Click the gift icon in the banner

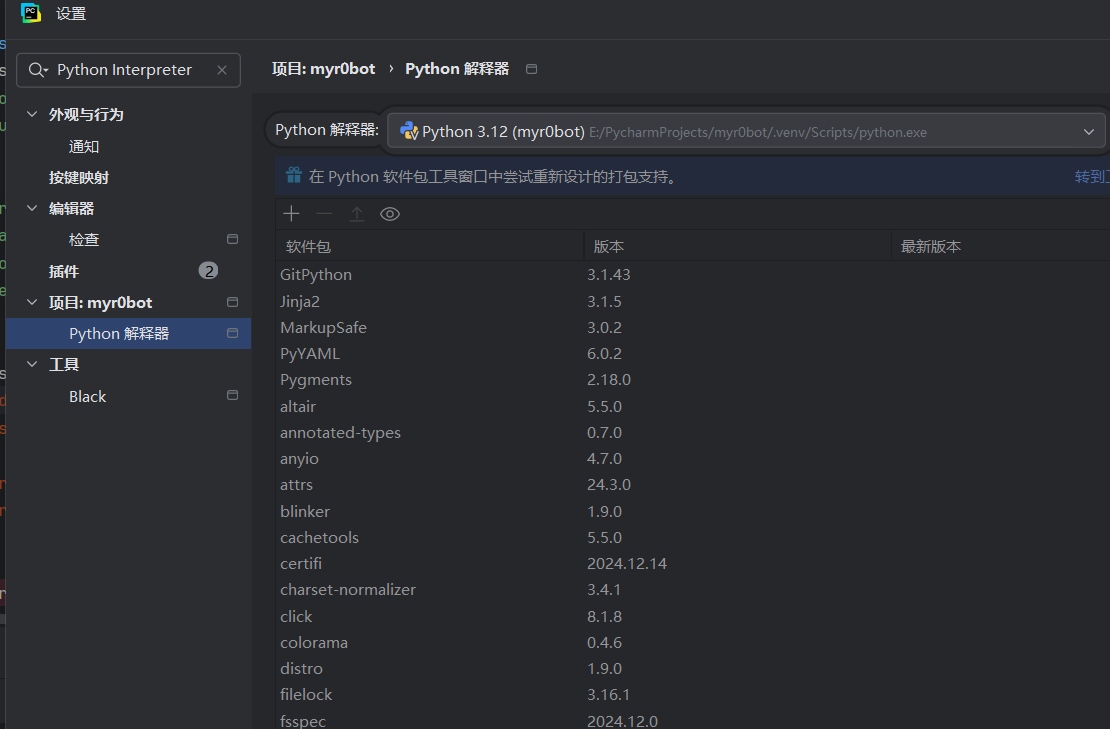tap(294, 176)
